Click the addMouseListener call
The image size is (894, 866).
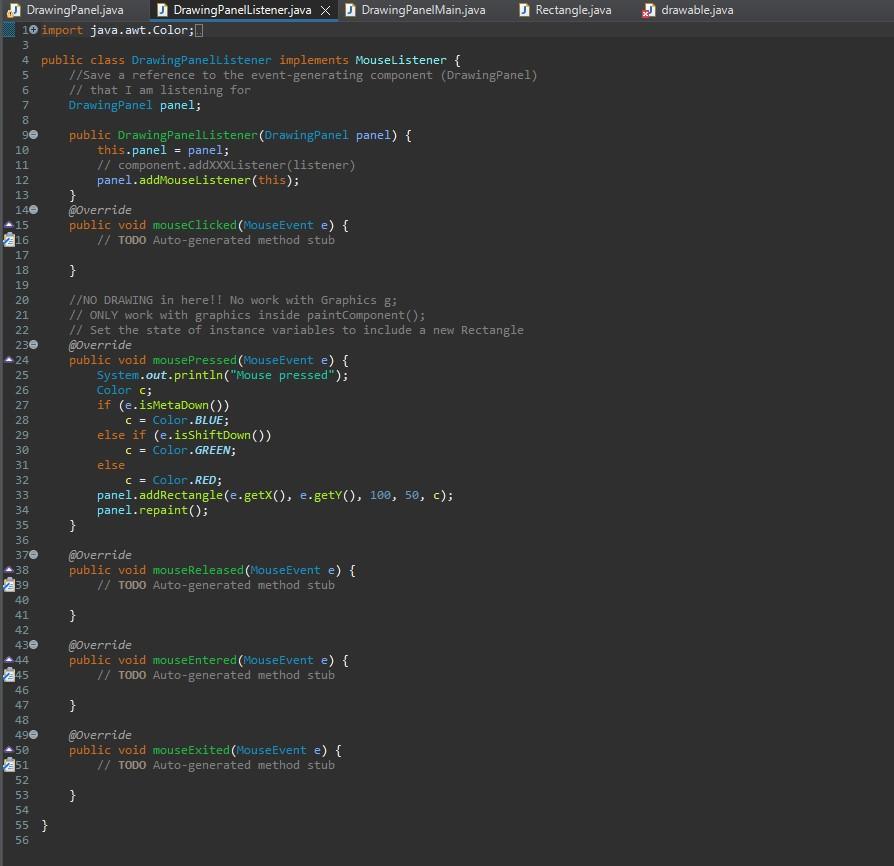pos(194,180)
